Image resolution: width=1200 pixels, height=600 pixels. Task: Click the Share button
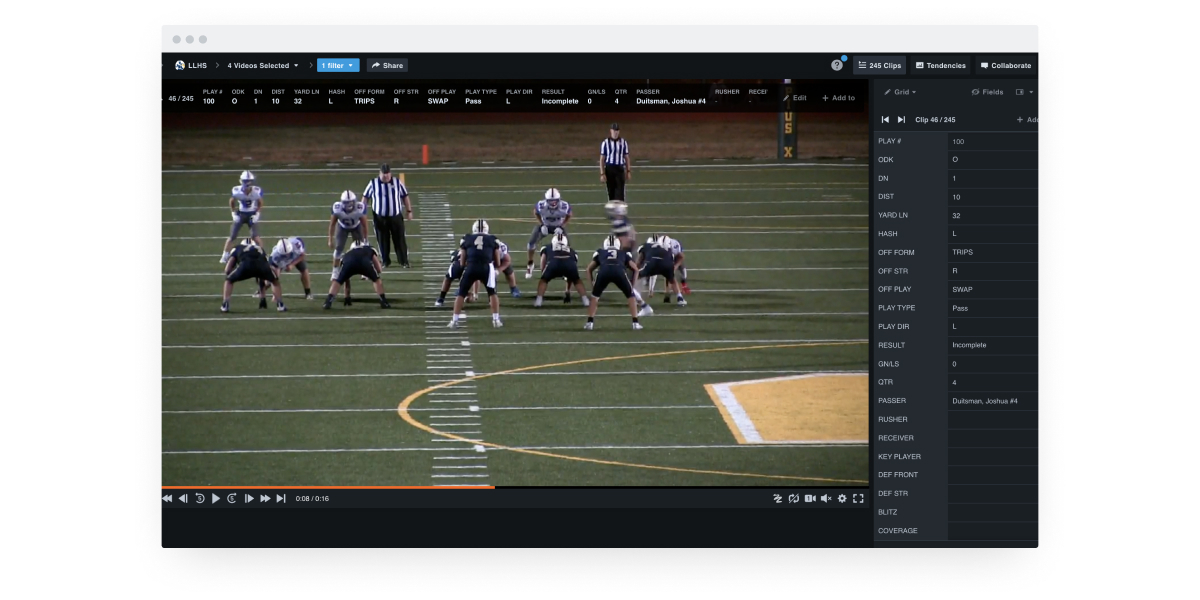point(387,65)
